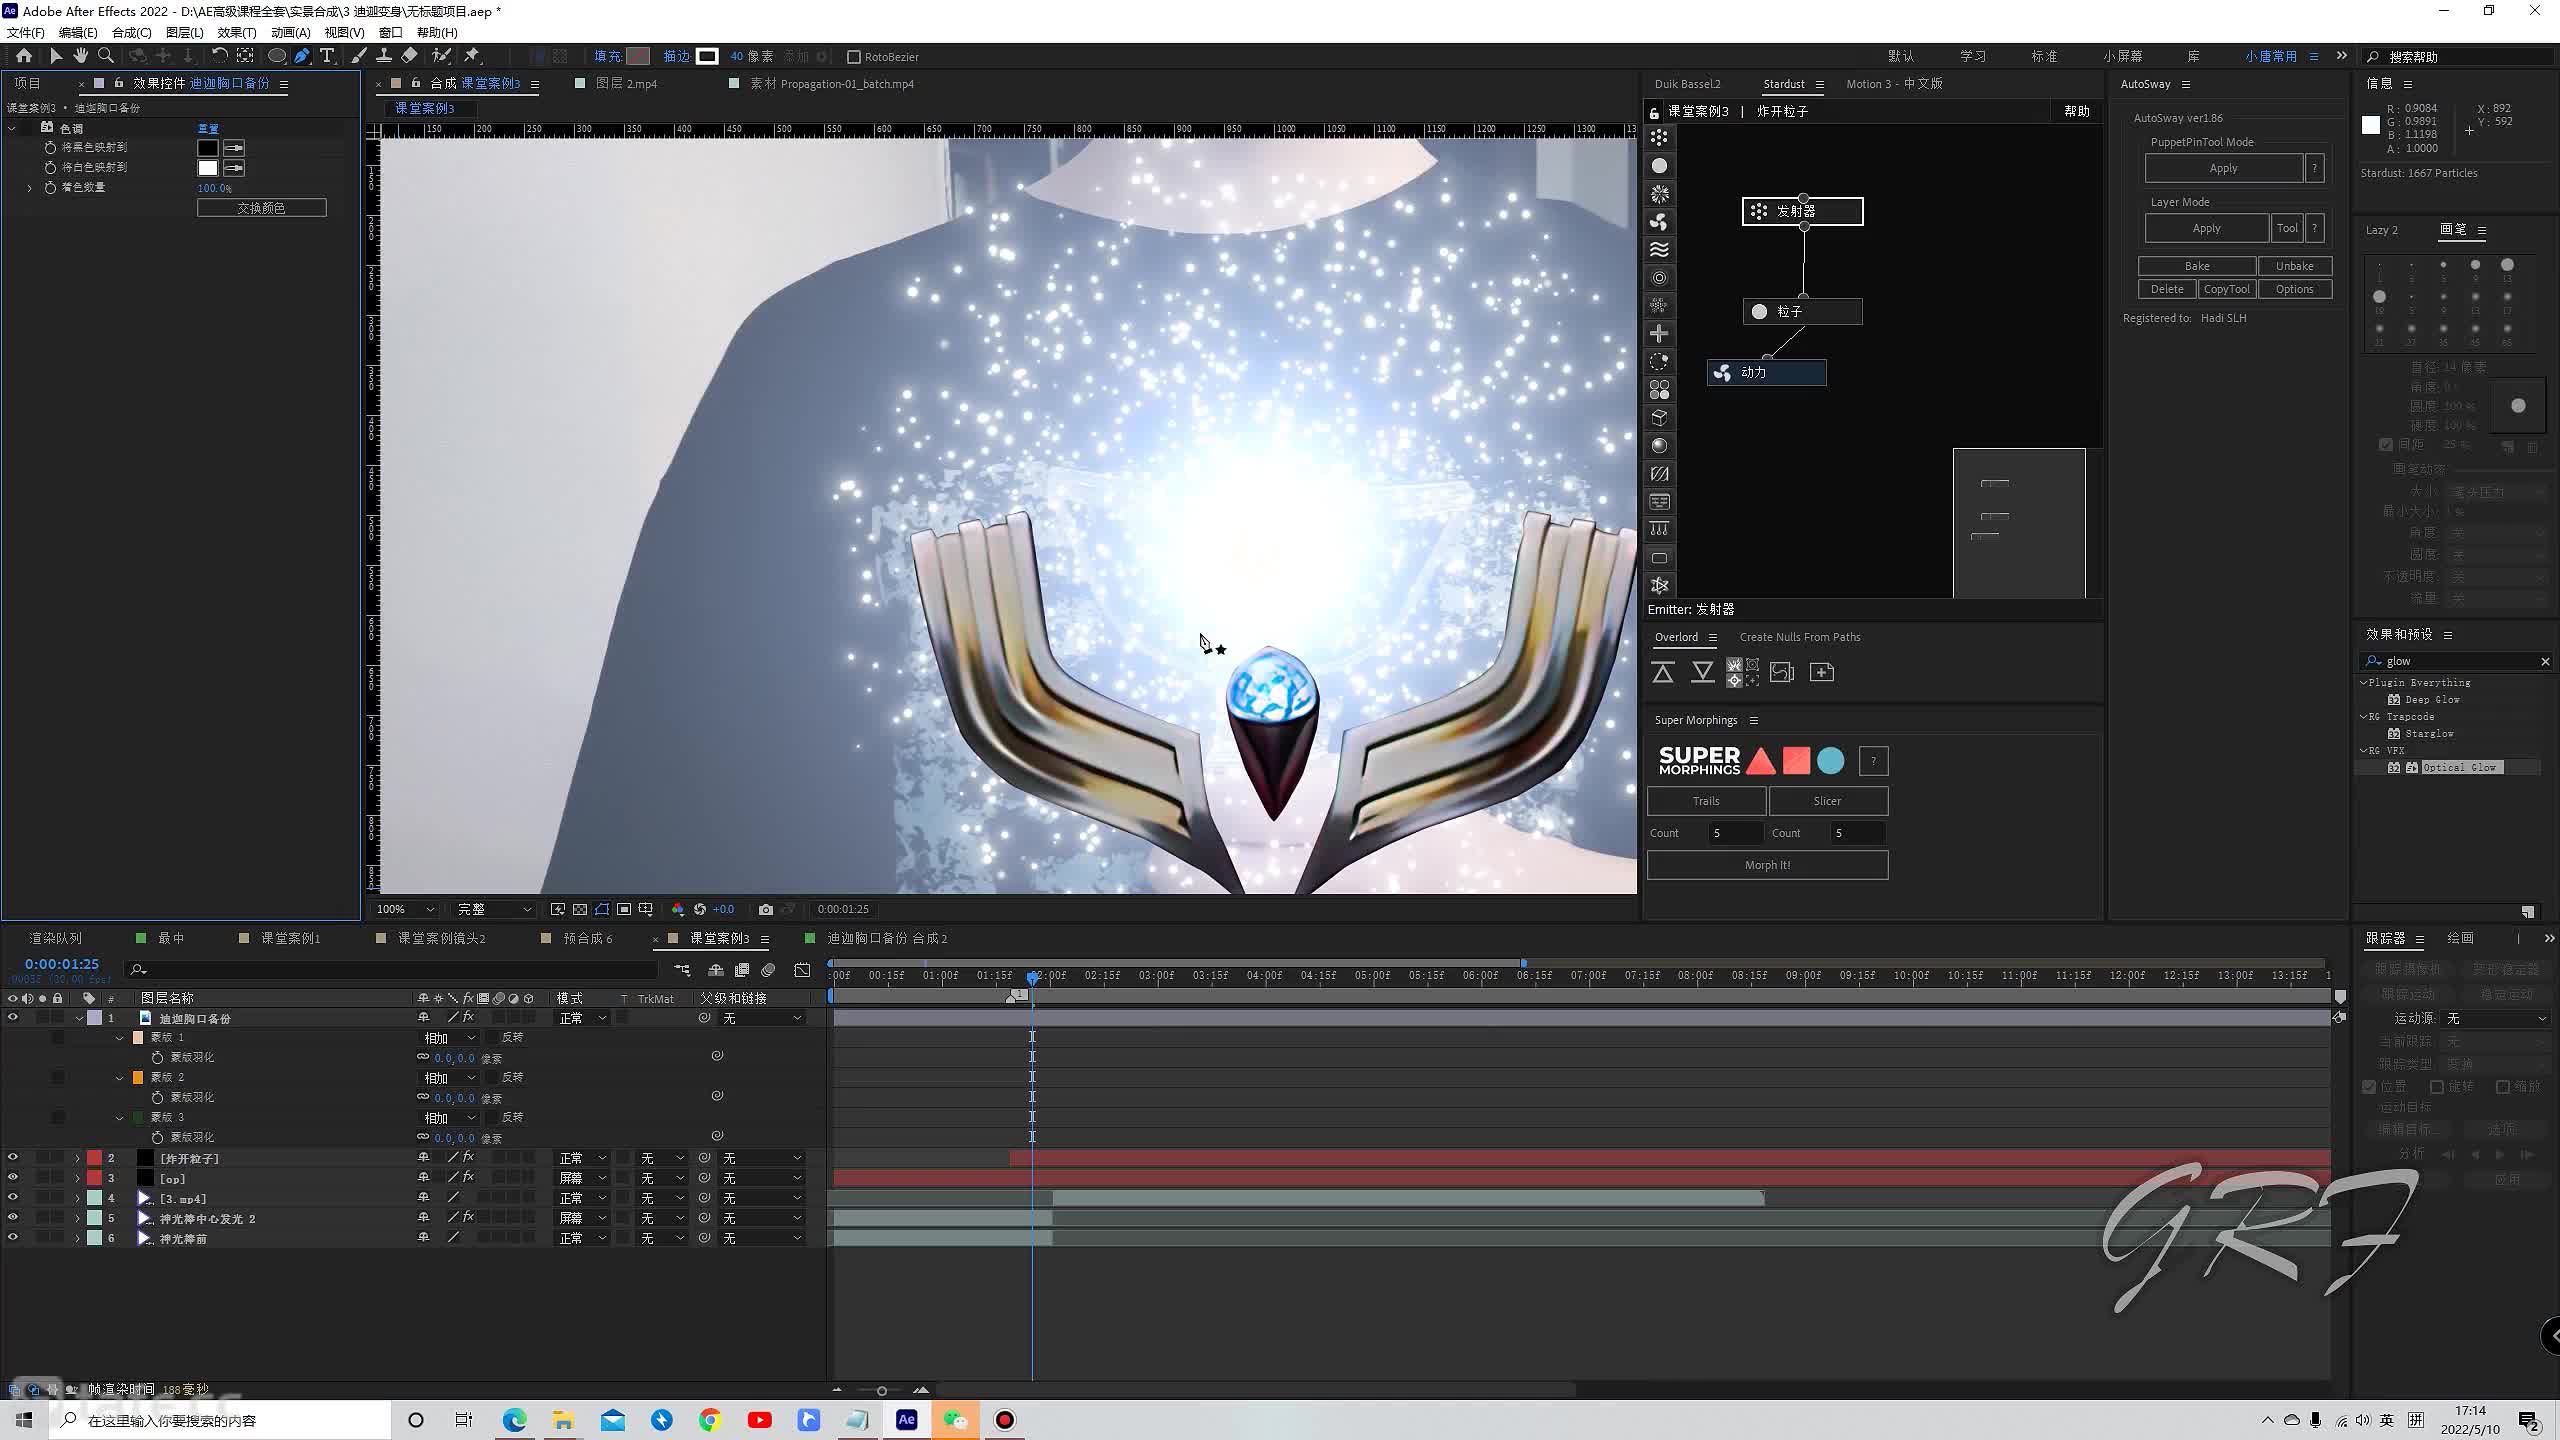Hide the 神光棒前 layer eye toggle
This screenshot has height=1440, width=2560.
(x=13, y=1238)
